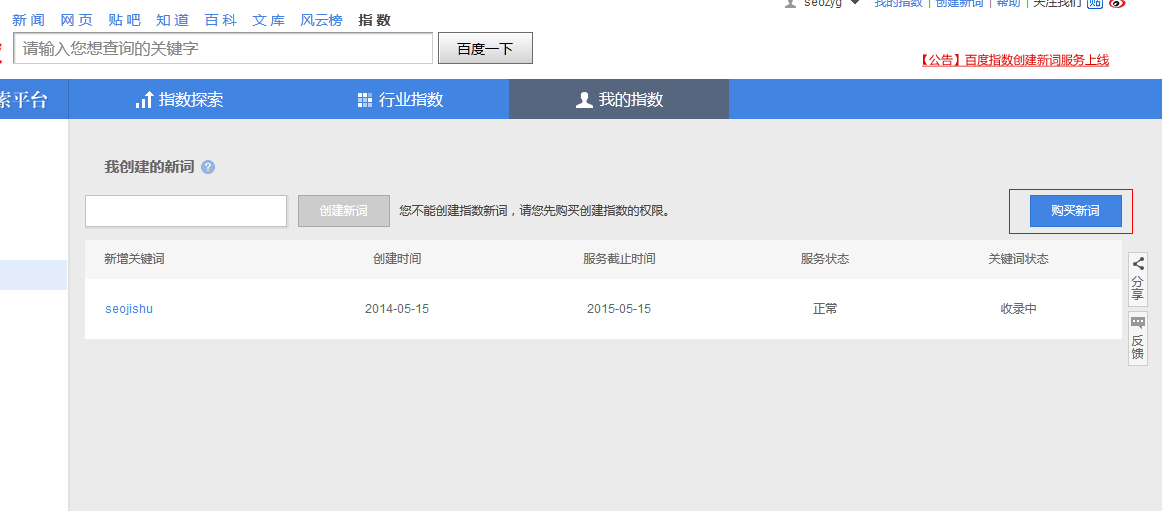Click the Baidu Tieba follow icon

click(x=1094, y=3)
